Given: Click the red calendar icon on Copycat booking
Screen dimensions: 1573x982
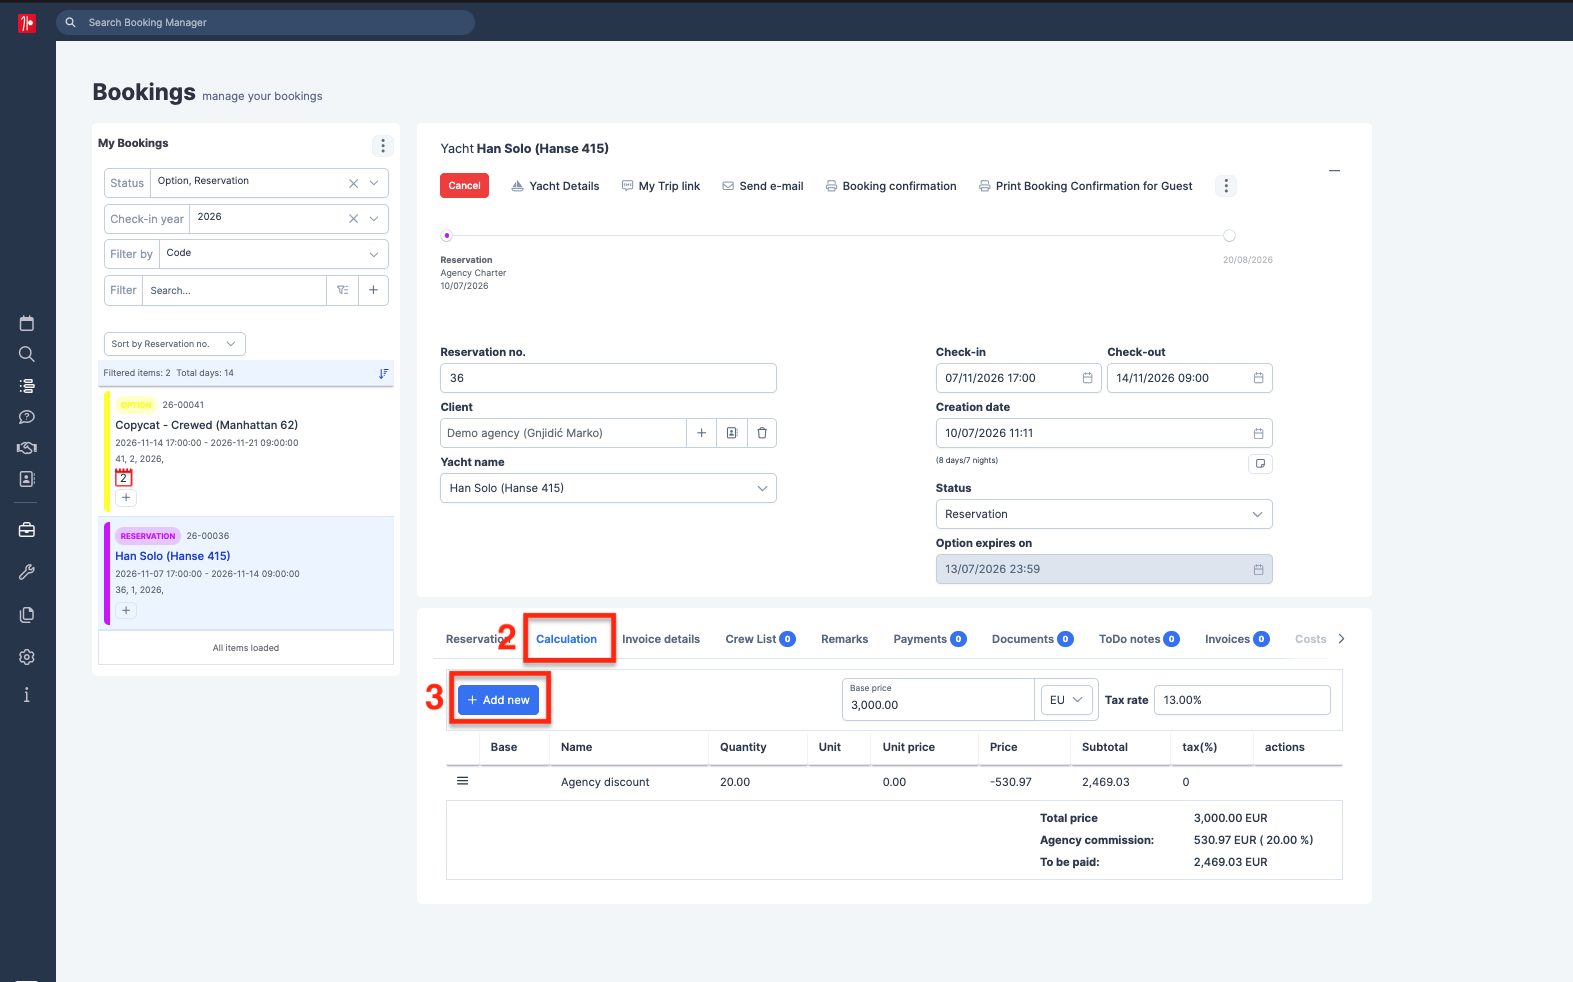Looking at the screenshot, I should (124, 477).
